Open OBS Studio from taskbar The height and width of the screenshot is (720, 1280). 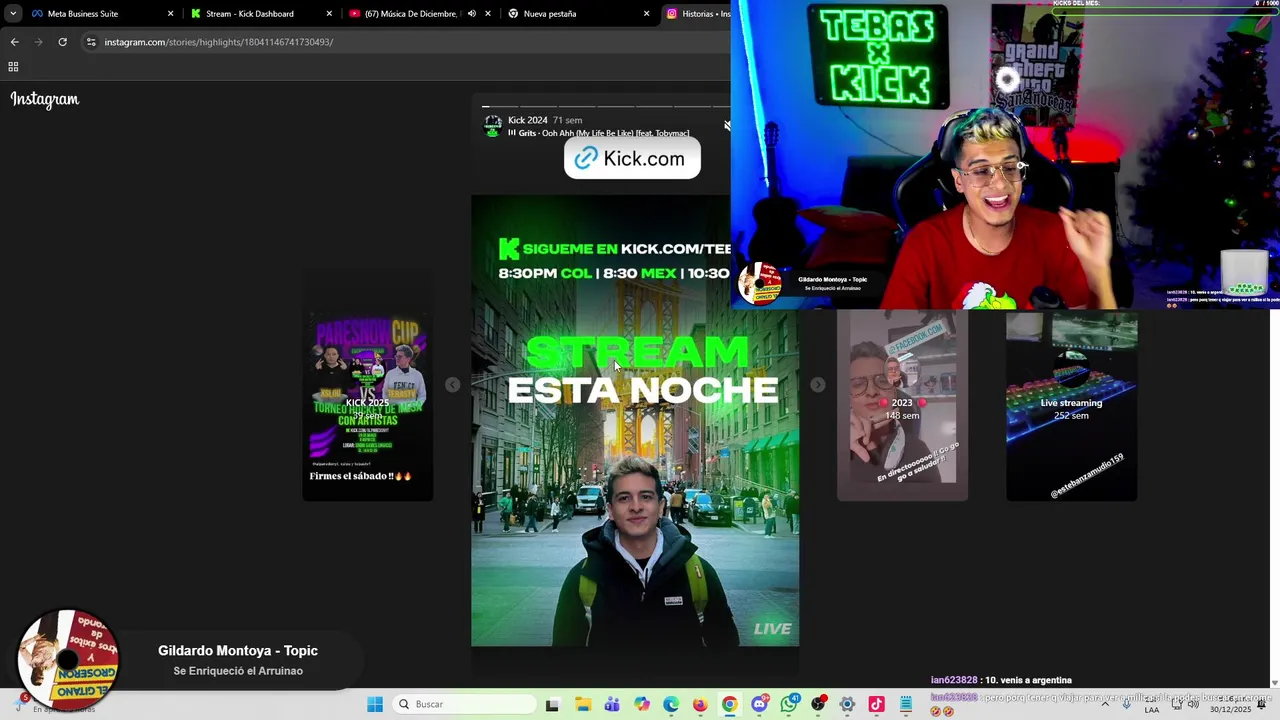pyautogui.click(x=818, y=704)
